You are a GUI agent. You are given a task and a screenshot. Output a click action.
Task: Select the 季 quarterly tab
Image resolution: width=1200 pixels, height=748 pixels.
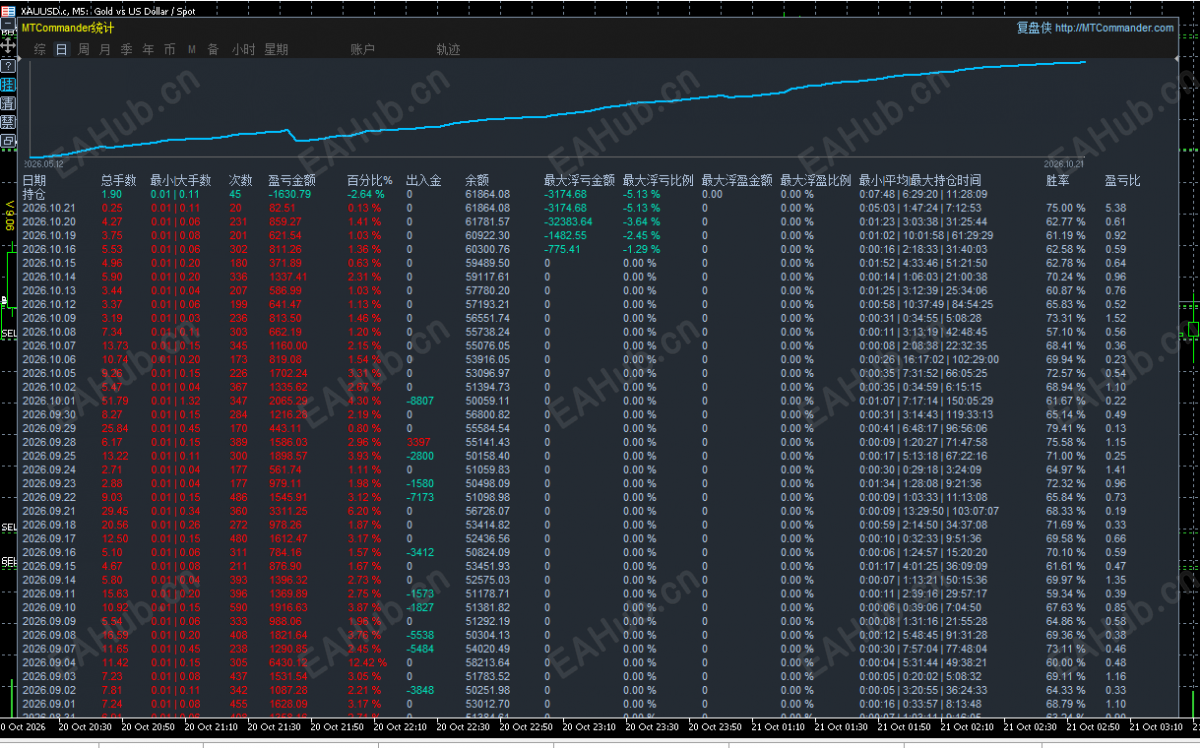tap(127, 49)
